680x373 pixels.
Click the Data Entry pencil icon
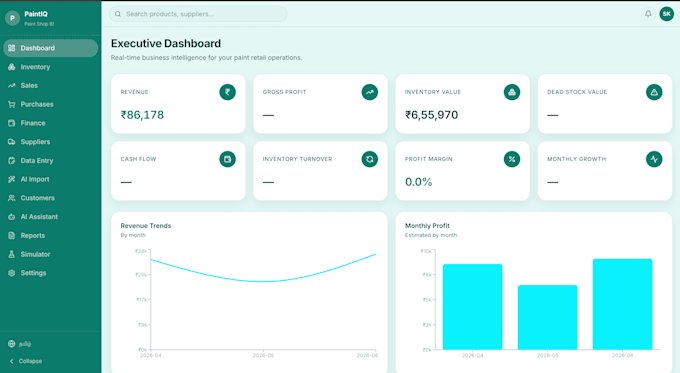(x=12, y=160)
